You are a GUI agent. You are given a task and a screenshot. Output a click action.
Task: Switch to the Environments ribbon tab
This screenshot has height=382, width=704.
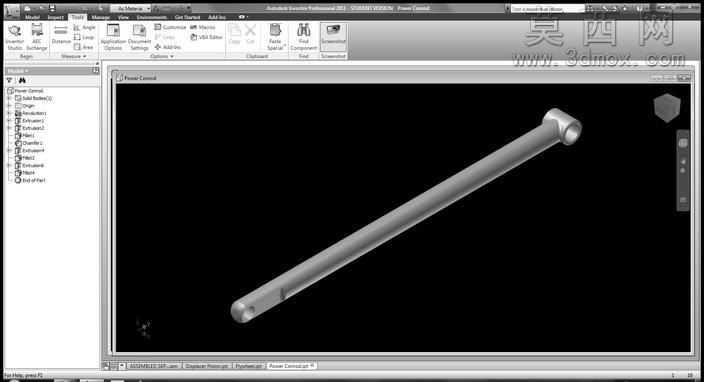click(x=152, y=17)
